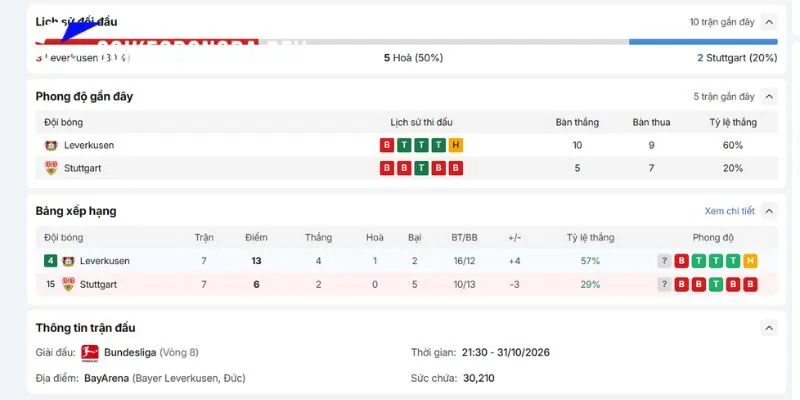
Task: Click Stuttgart's 6 points value
Action: (x=256, y=284)
